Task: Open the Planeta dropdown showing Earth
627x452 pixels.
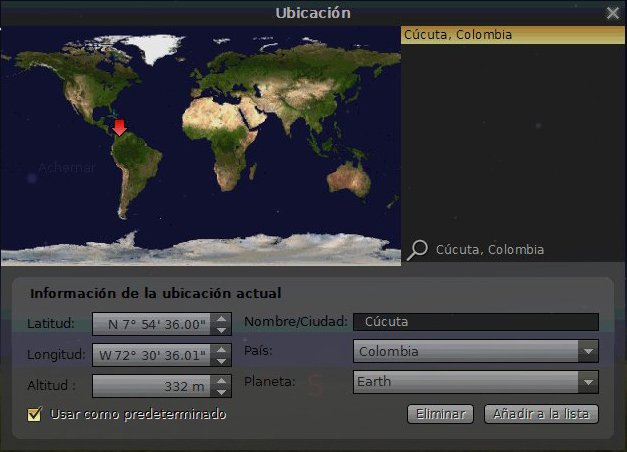Action: point(476,382)
